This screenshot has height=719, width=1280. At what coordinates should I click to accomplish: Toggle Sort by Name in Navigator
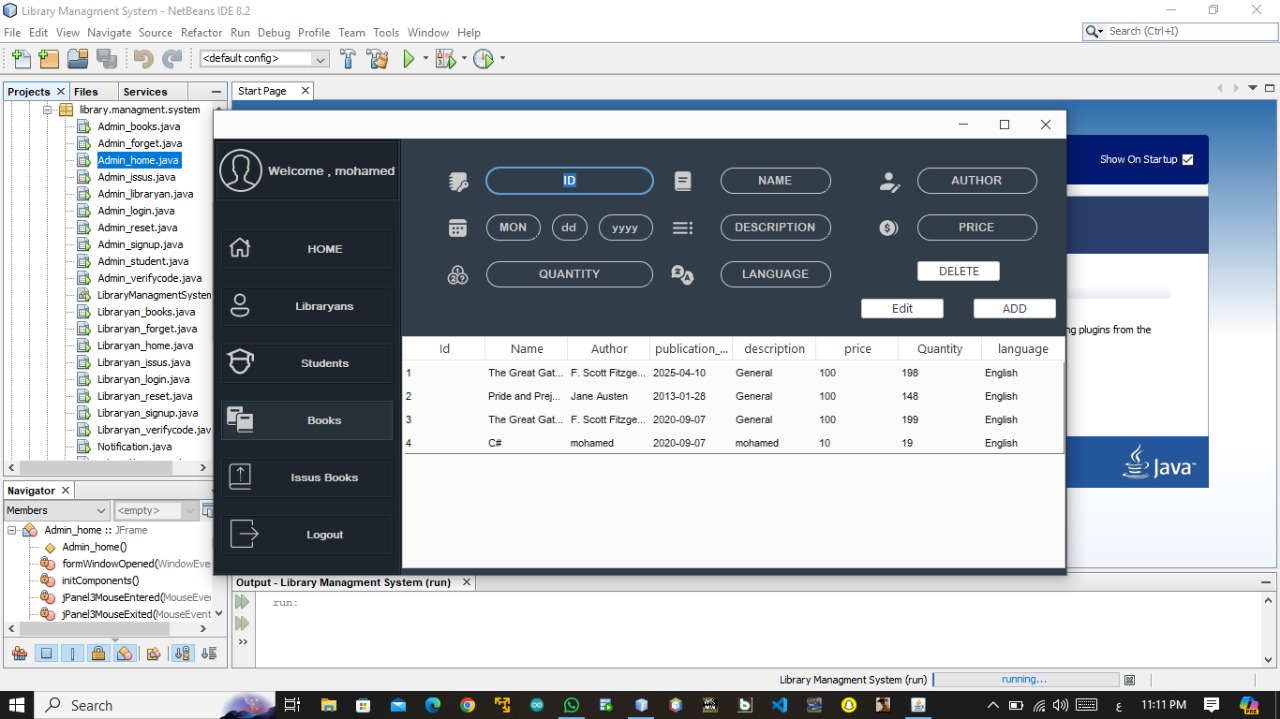tap(182, 653)
